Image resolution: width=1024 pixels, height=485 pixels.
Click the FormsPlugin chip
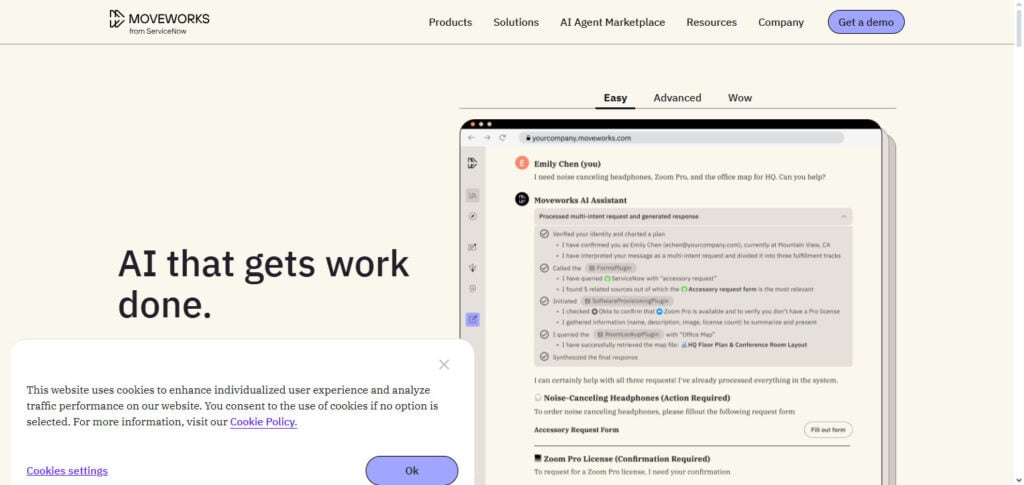pyautogui.click(x=610, y=268)
